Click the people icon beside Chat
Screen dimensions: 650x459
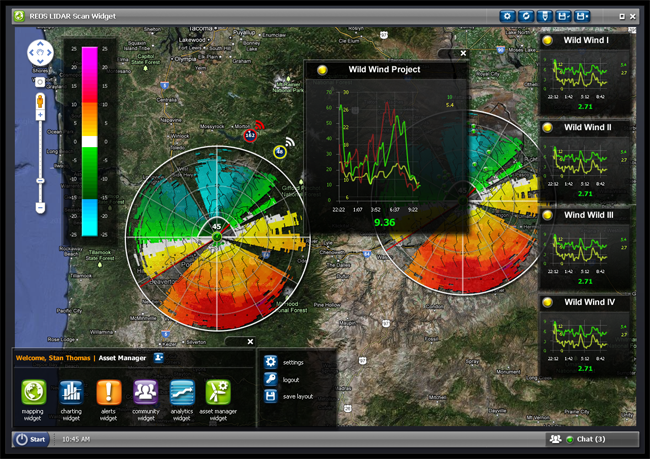(x=555, y=439)
